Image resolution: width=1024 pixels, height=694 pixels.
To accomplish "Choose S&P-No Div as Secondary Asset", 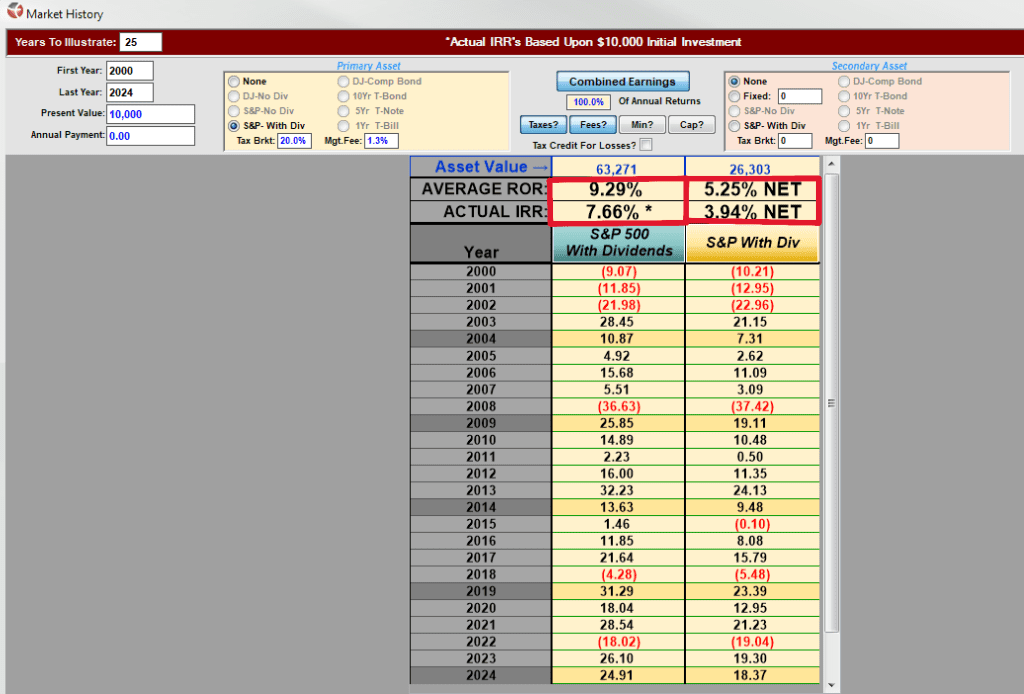I will click(x=734, y=111).
